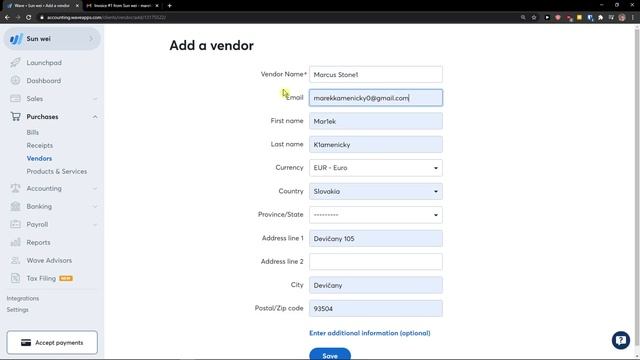Open the Reports menu label

(x=38, y=242)
